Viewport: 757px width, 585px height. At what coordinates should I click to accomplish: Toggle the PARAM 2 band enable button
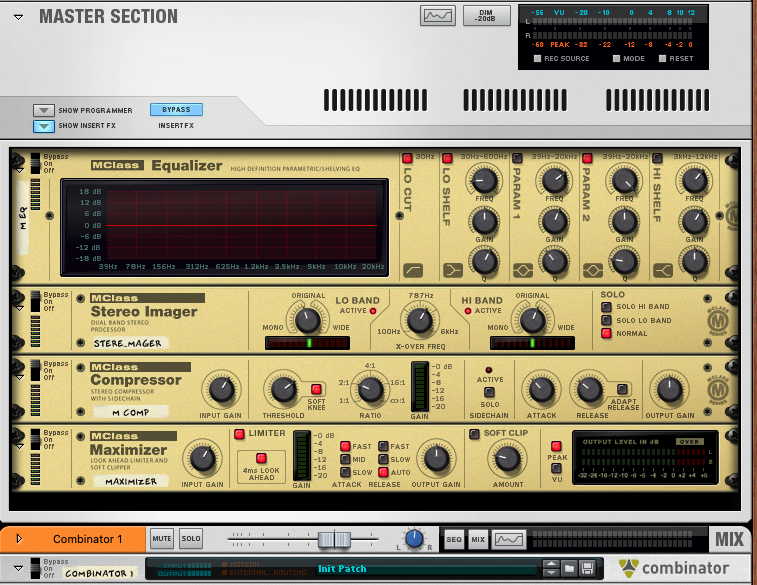point(587,158)
